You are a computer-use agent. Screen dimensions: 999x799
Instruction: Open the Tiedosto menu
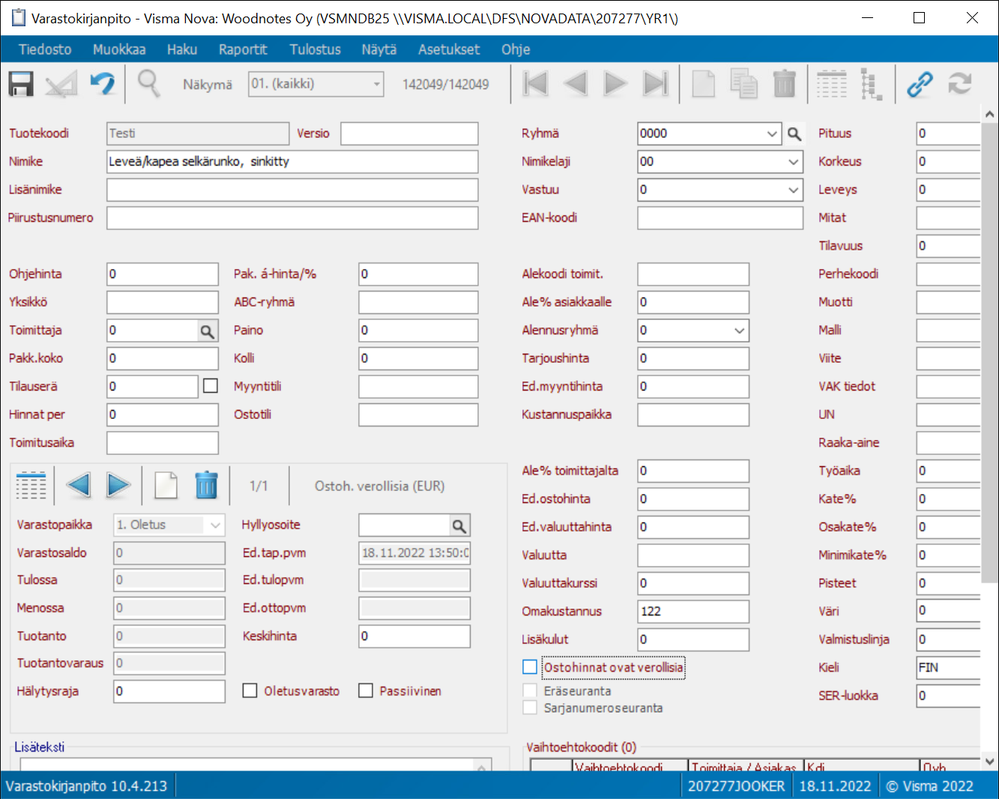click(x=45, y=49)
